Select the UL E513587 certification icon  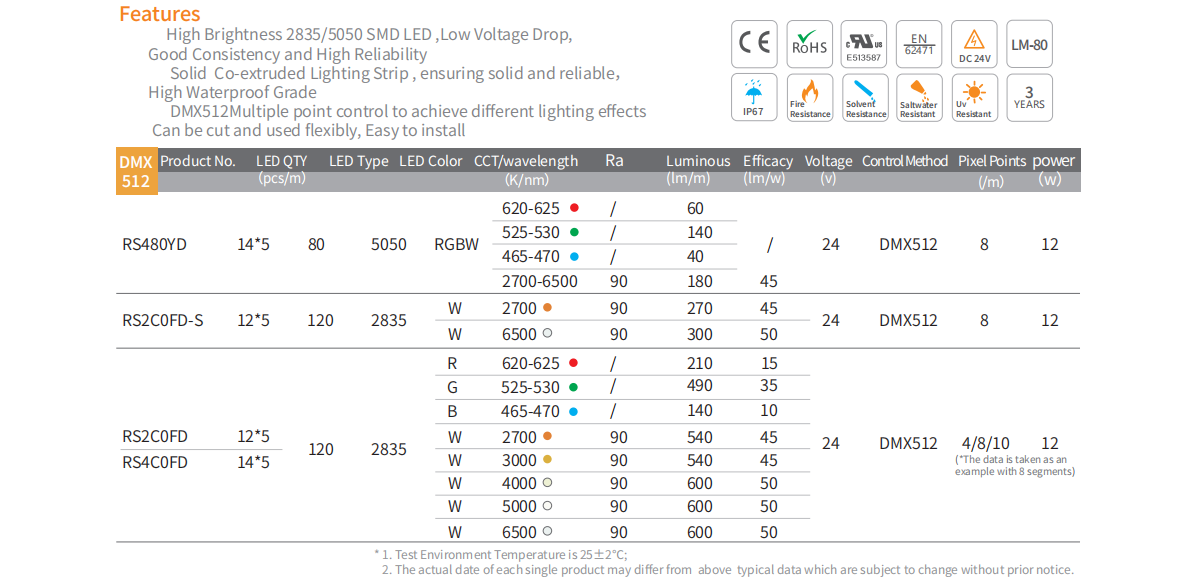click(x=864, y=43)
